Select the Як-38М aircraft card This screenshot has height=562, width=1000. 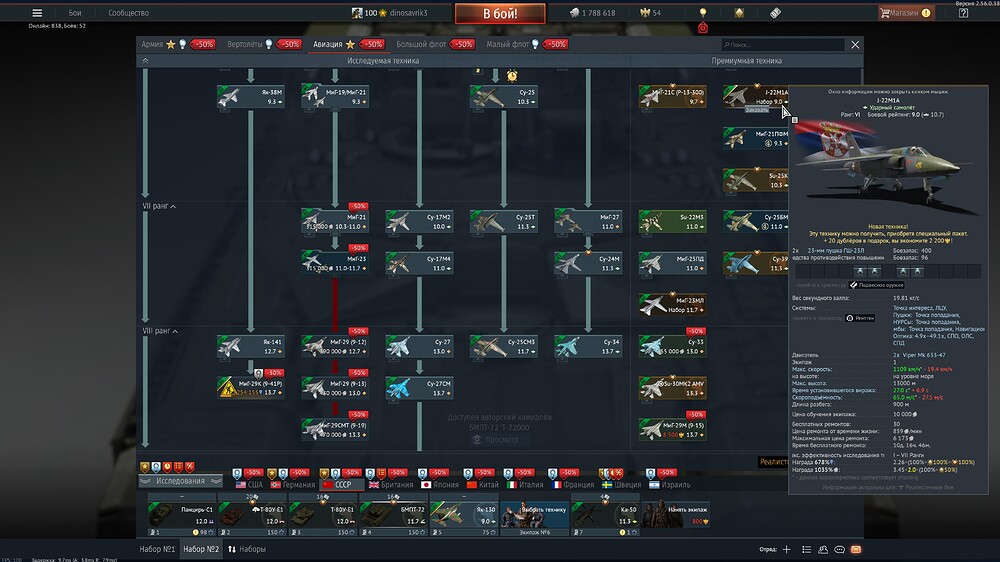[x=251, y=96]
